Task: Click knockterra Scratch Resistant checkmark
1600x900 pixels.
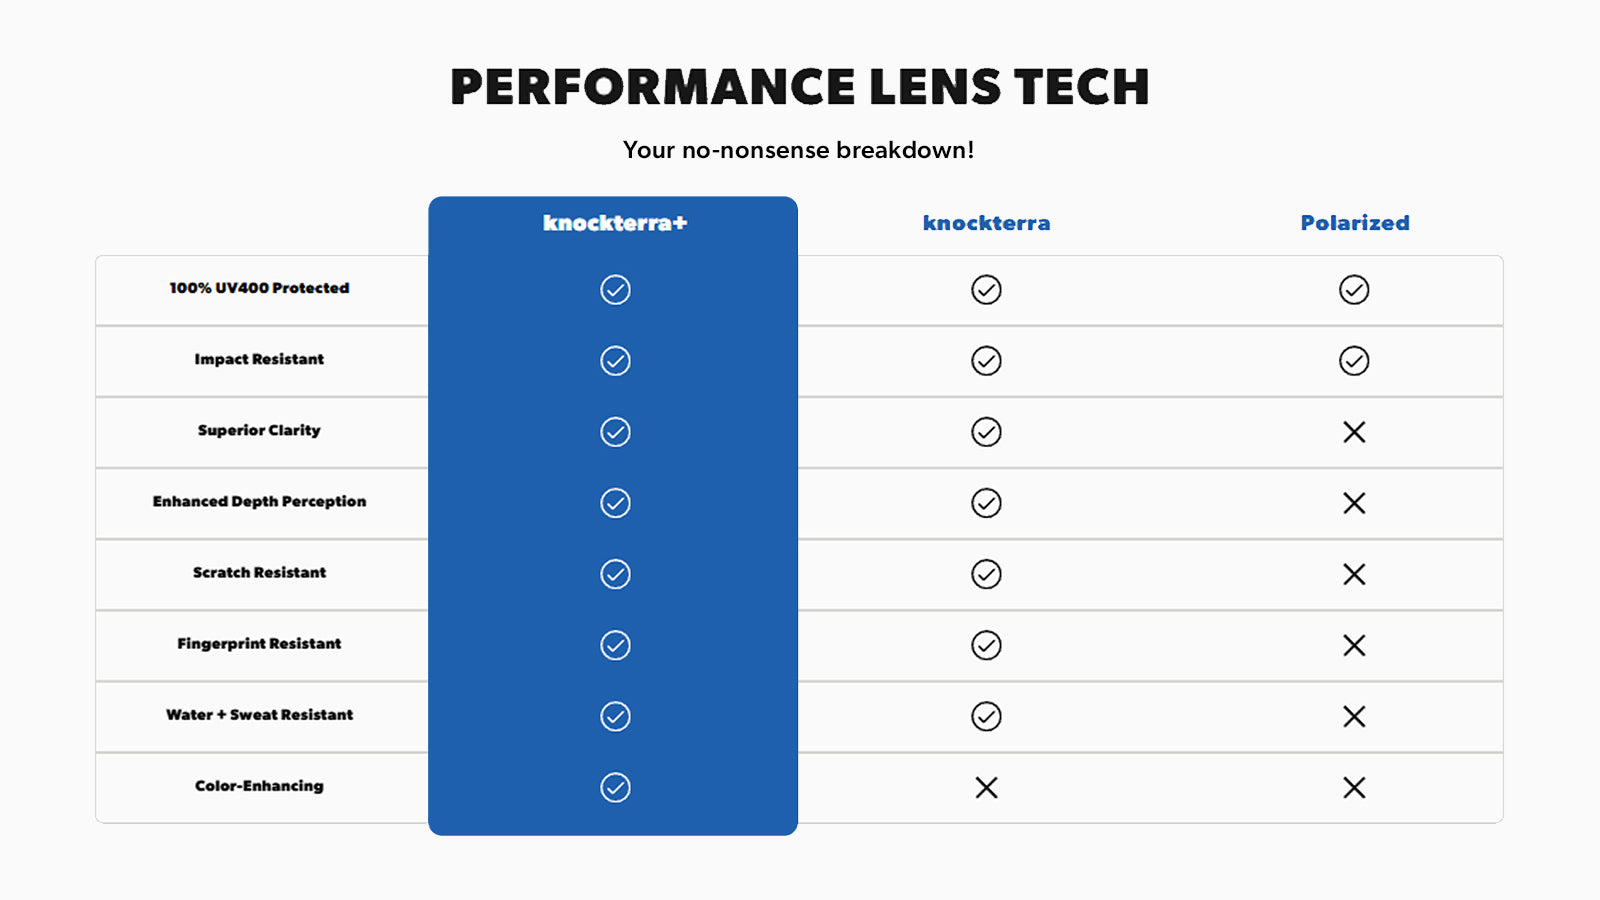Action: click(x=986, y=574)
